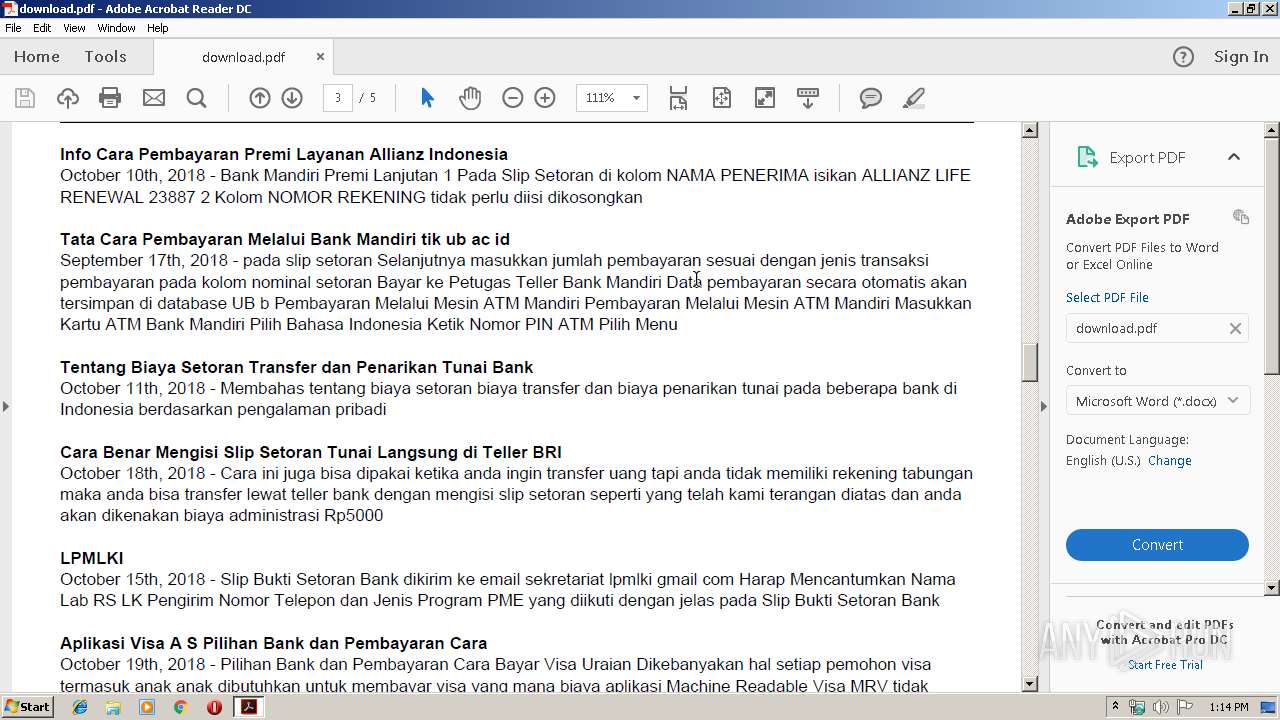Open the Help question mark icon
Screen dimensions: 1280x720
tap(1183, 57)
